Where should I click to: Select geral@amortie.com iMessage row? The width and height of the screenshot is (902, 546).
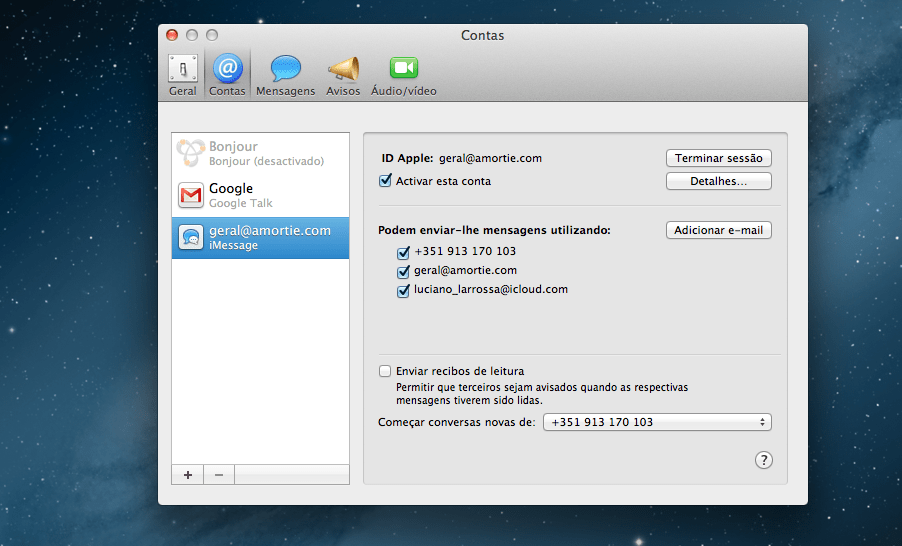click(x=261, y=238)
